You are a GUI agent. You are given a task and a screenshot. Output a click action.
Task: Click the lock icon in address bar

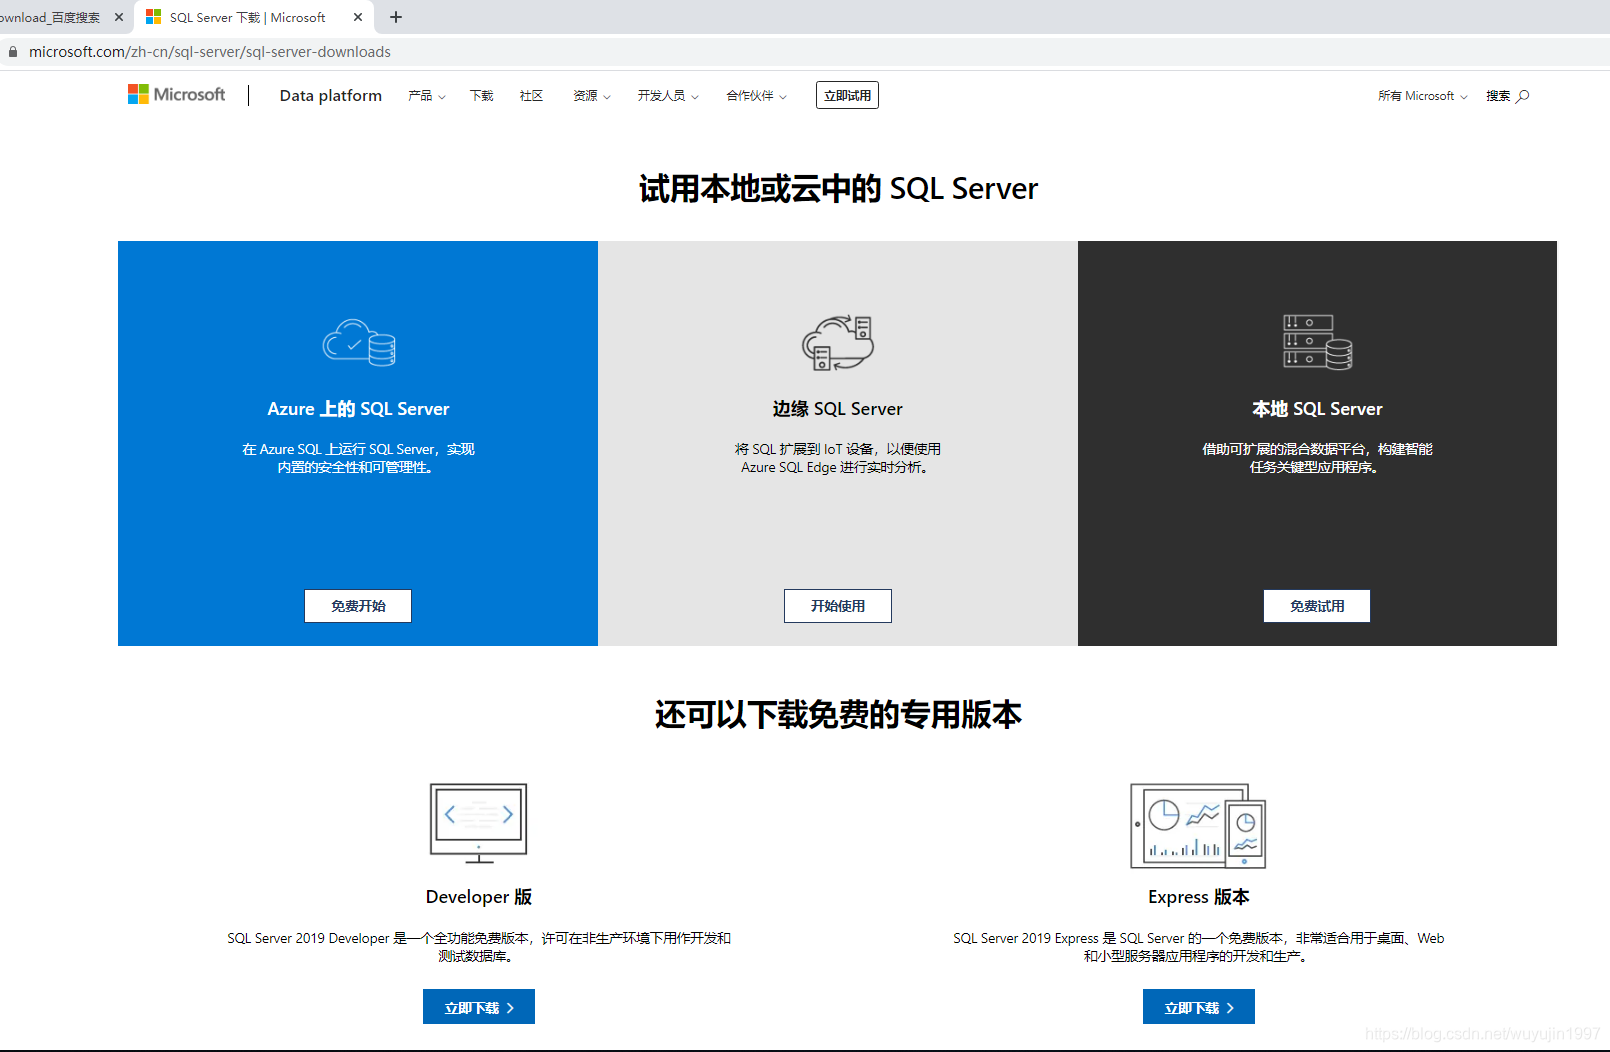click(x=12, y=52)
